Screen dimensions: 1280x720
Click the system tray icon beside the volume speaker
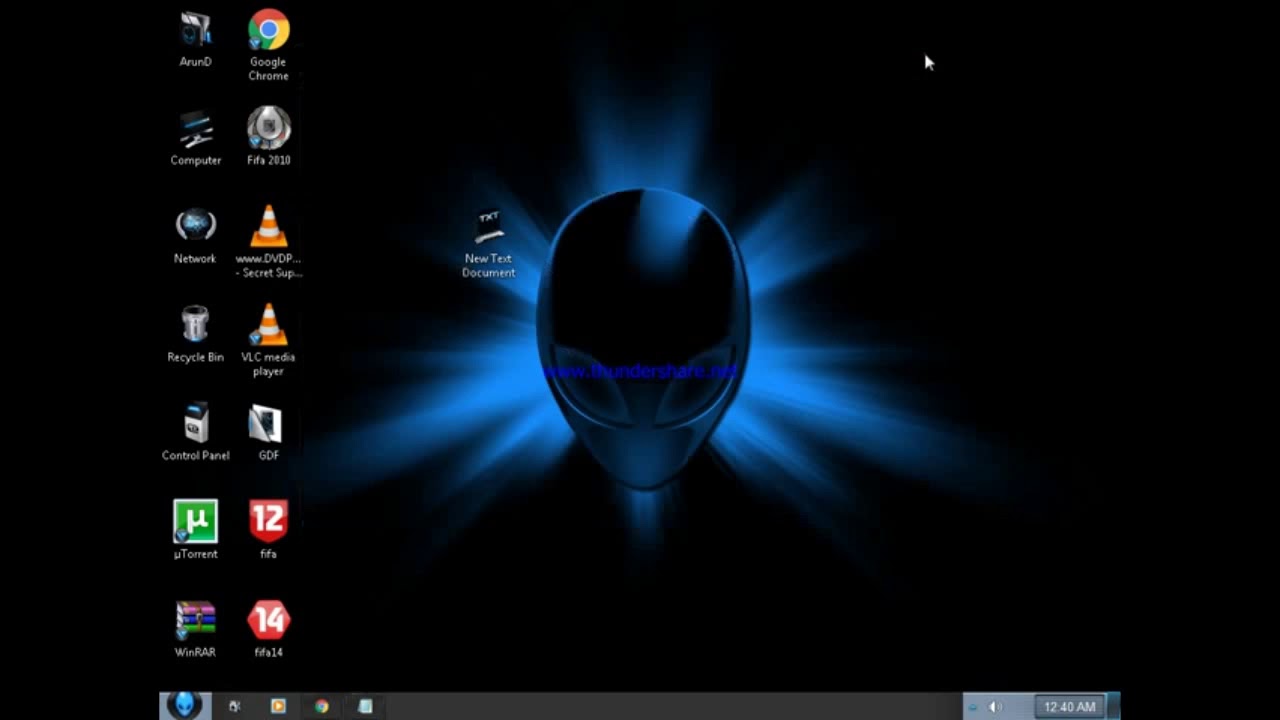[972, 707]
